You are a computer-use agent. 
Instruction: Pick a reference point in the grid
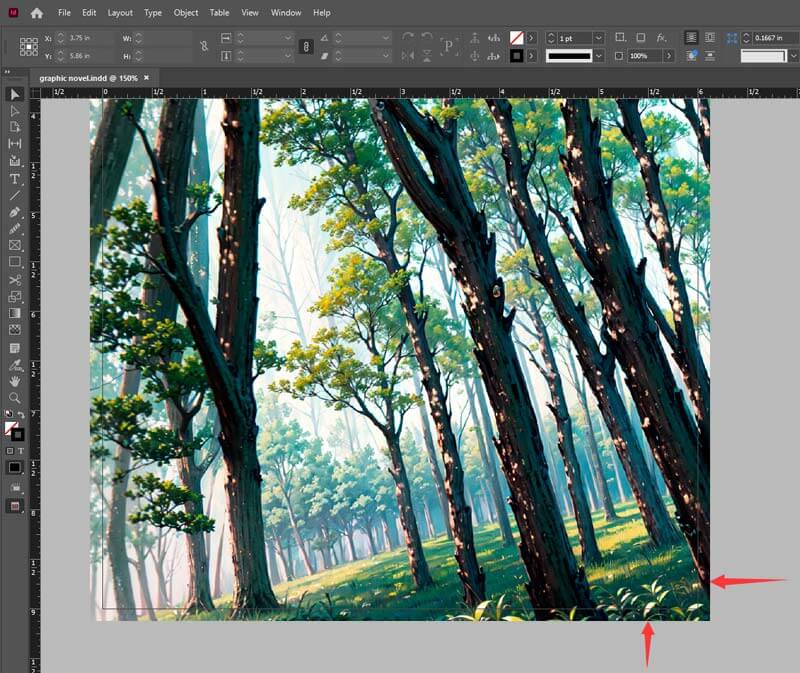click(x=28, y=46)
